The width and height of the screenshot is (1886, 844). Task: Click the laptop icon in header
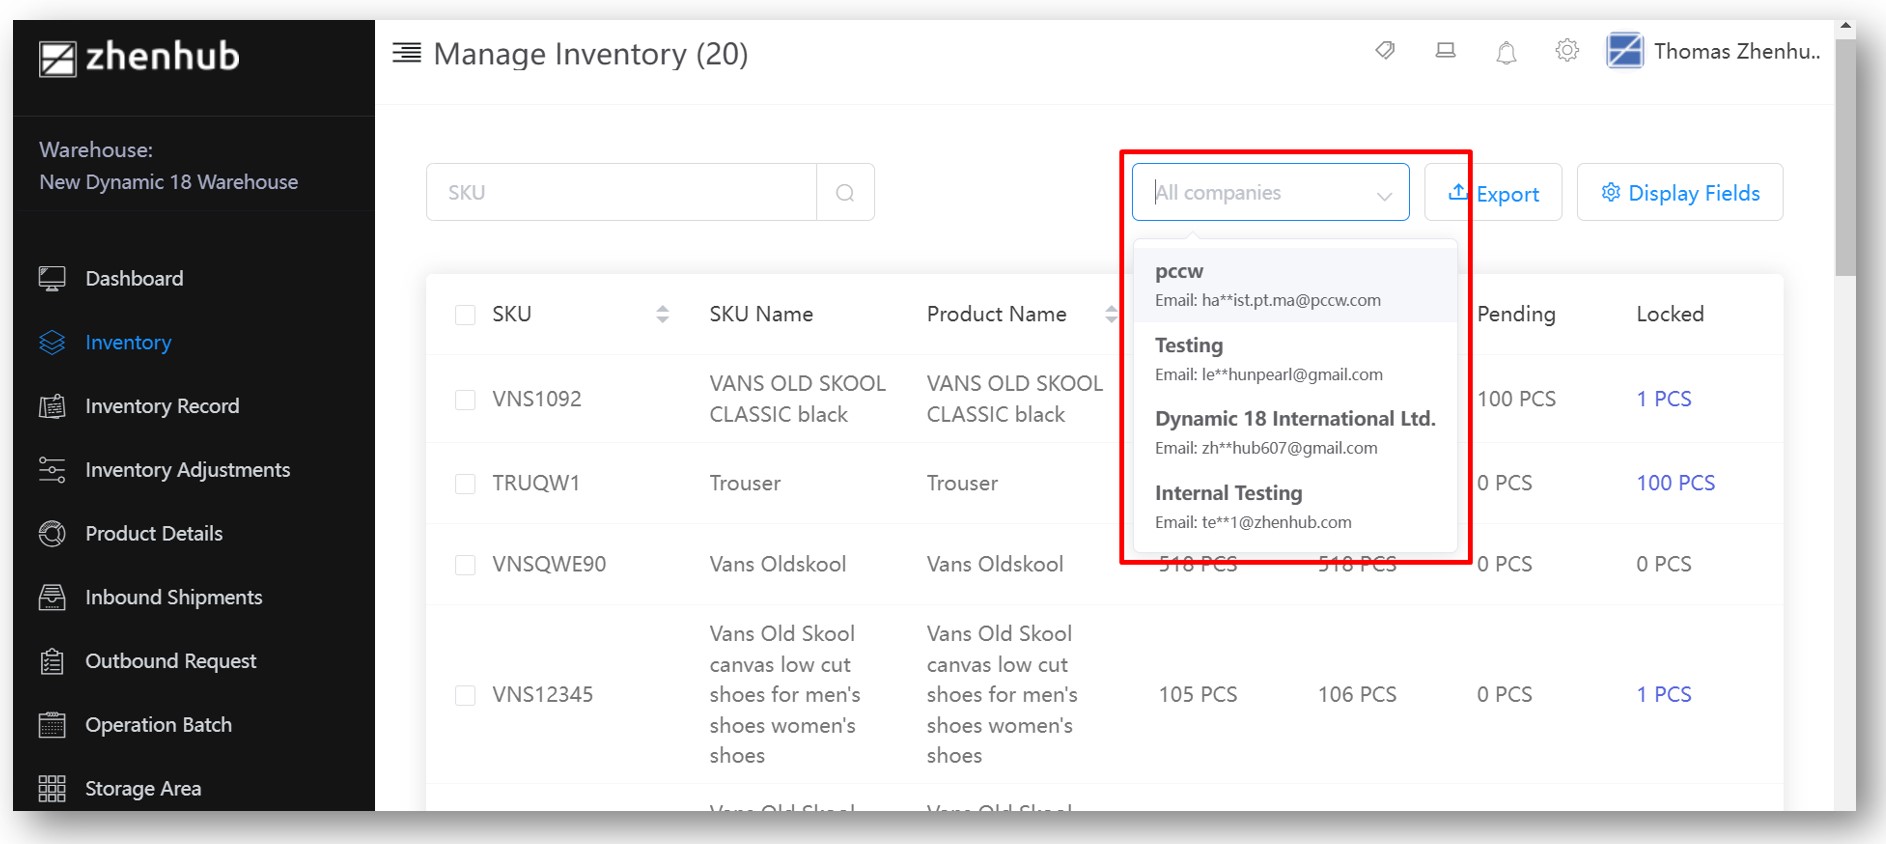click(x=1445, y=51)
